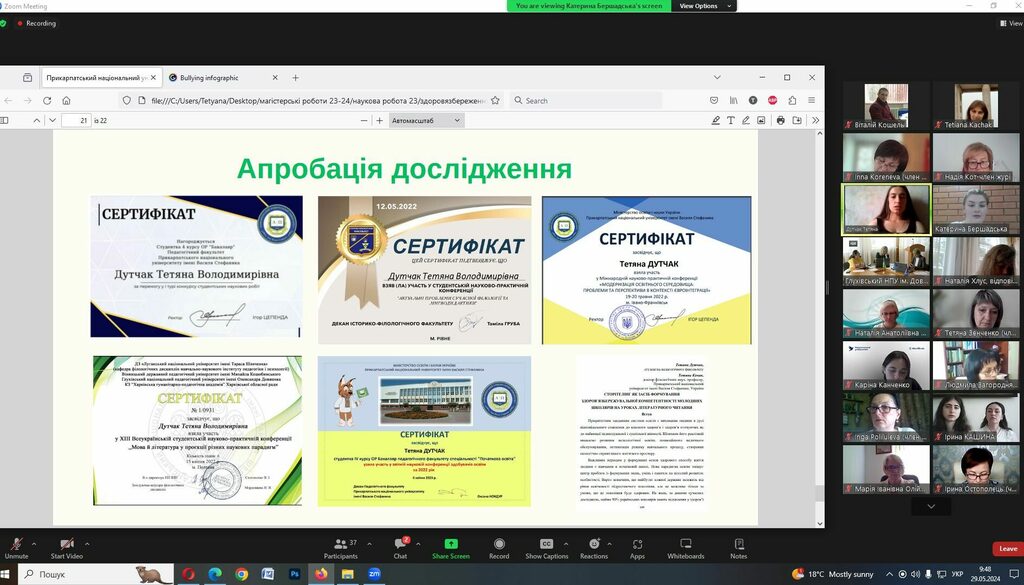Click the red Leave button
Screen dimensions: 1024x585
tap(1007, 548)
